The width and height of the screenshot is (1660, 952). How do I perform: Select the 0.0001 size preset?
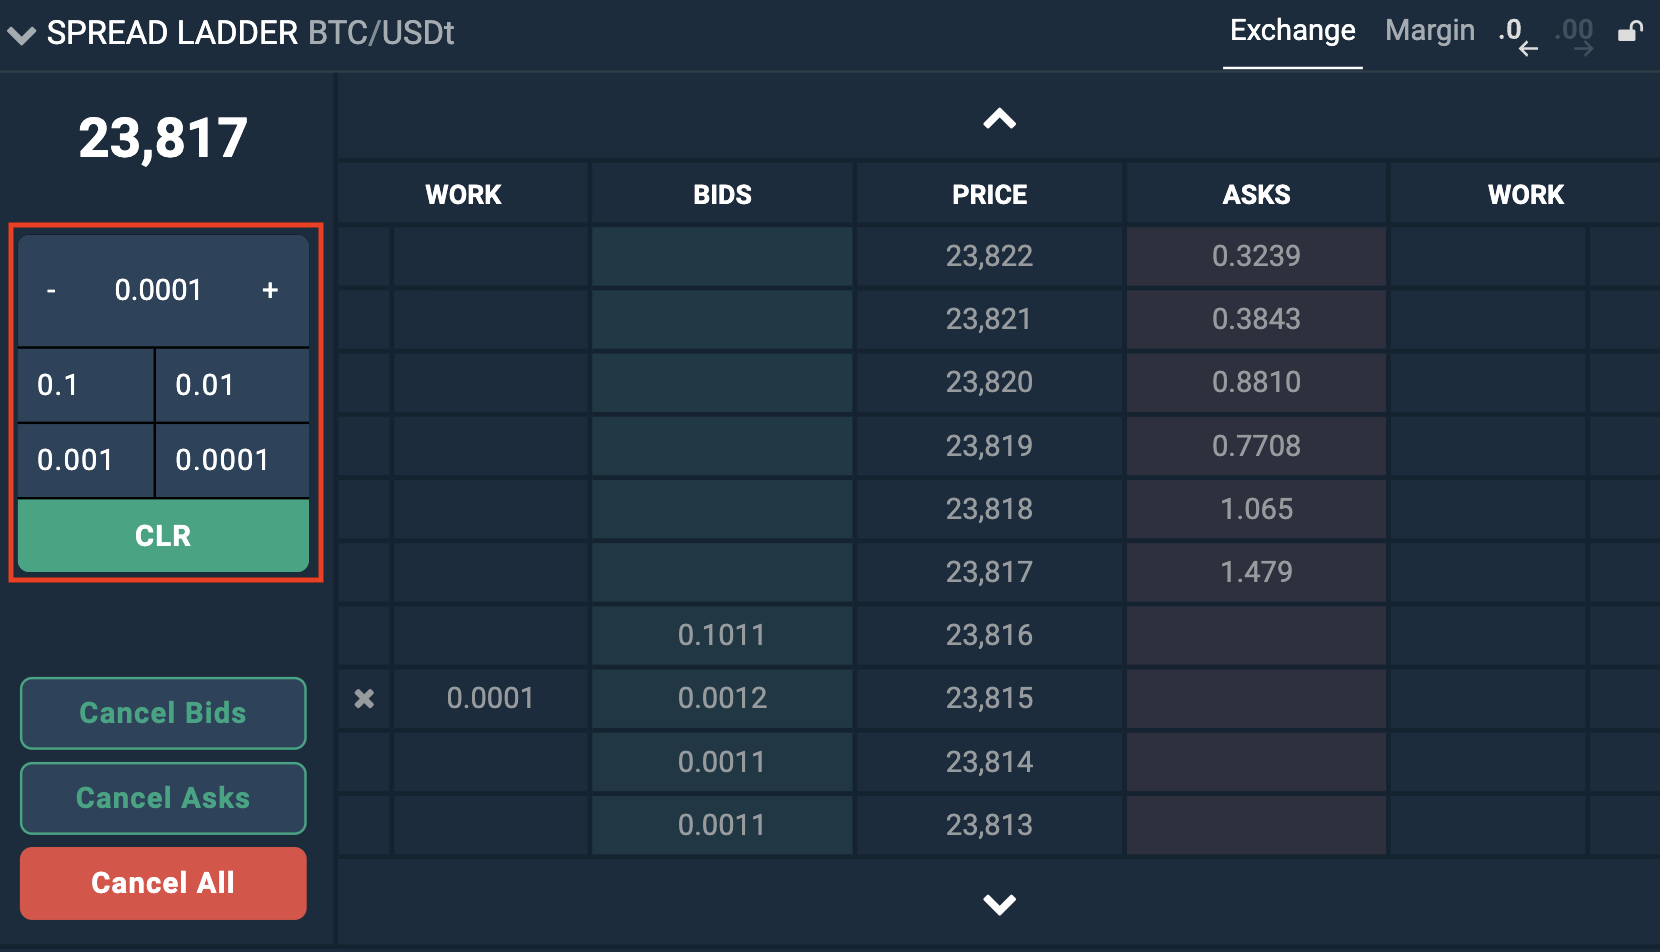coord(231,460)
